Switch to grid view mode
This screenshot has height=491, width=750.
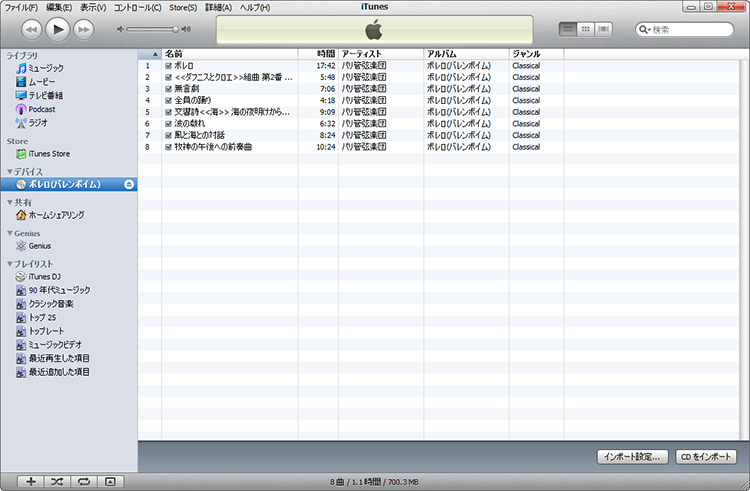click(x=585, y=29)
